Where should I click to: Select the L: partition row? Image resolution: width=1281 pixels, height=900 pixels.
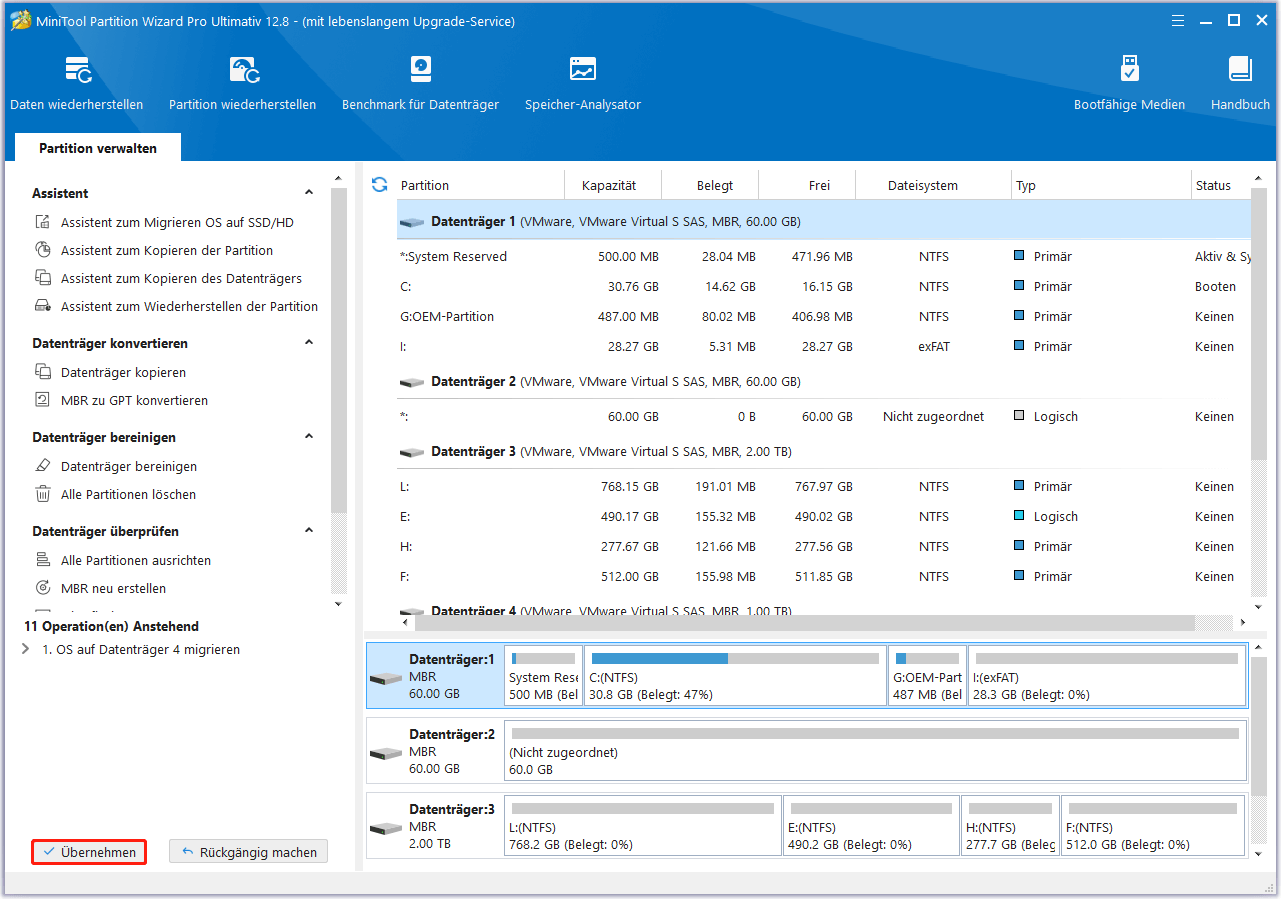[x=824, y=487]
